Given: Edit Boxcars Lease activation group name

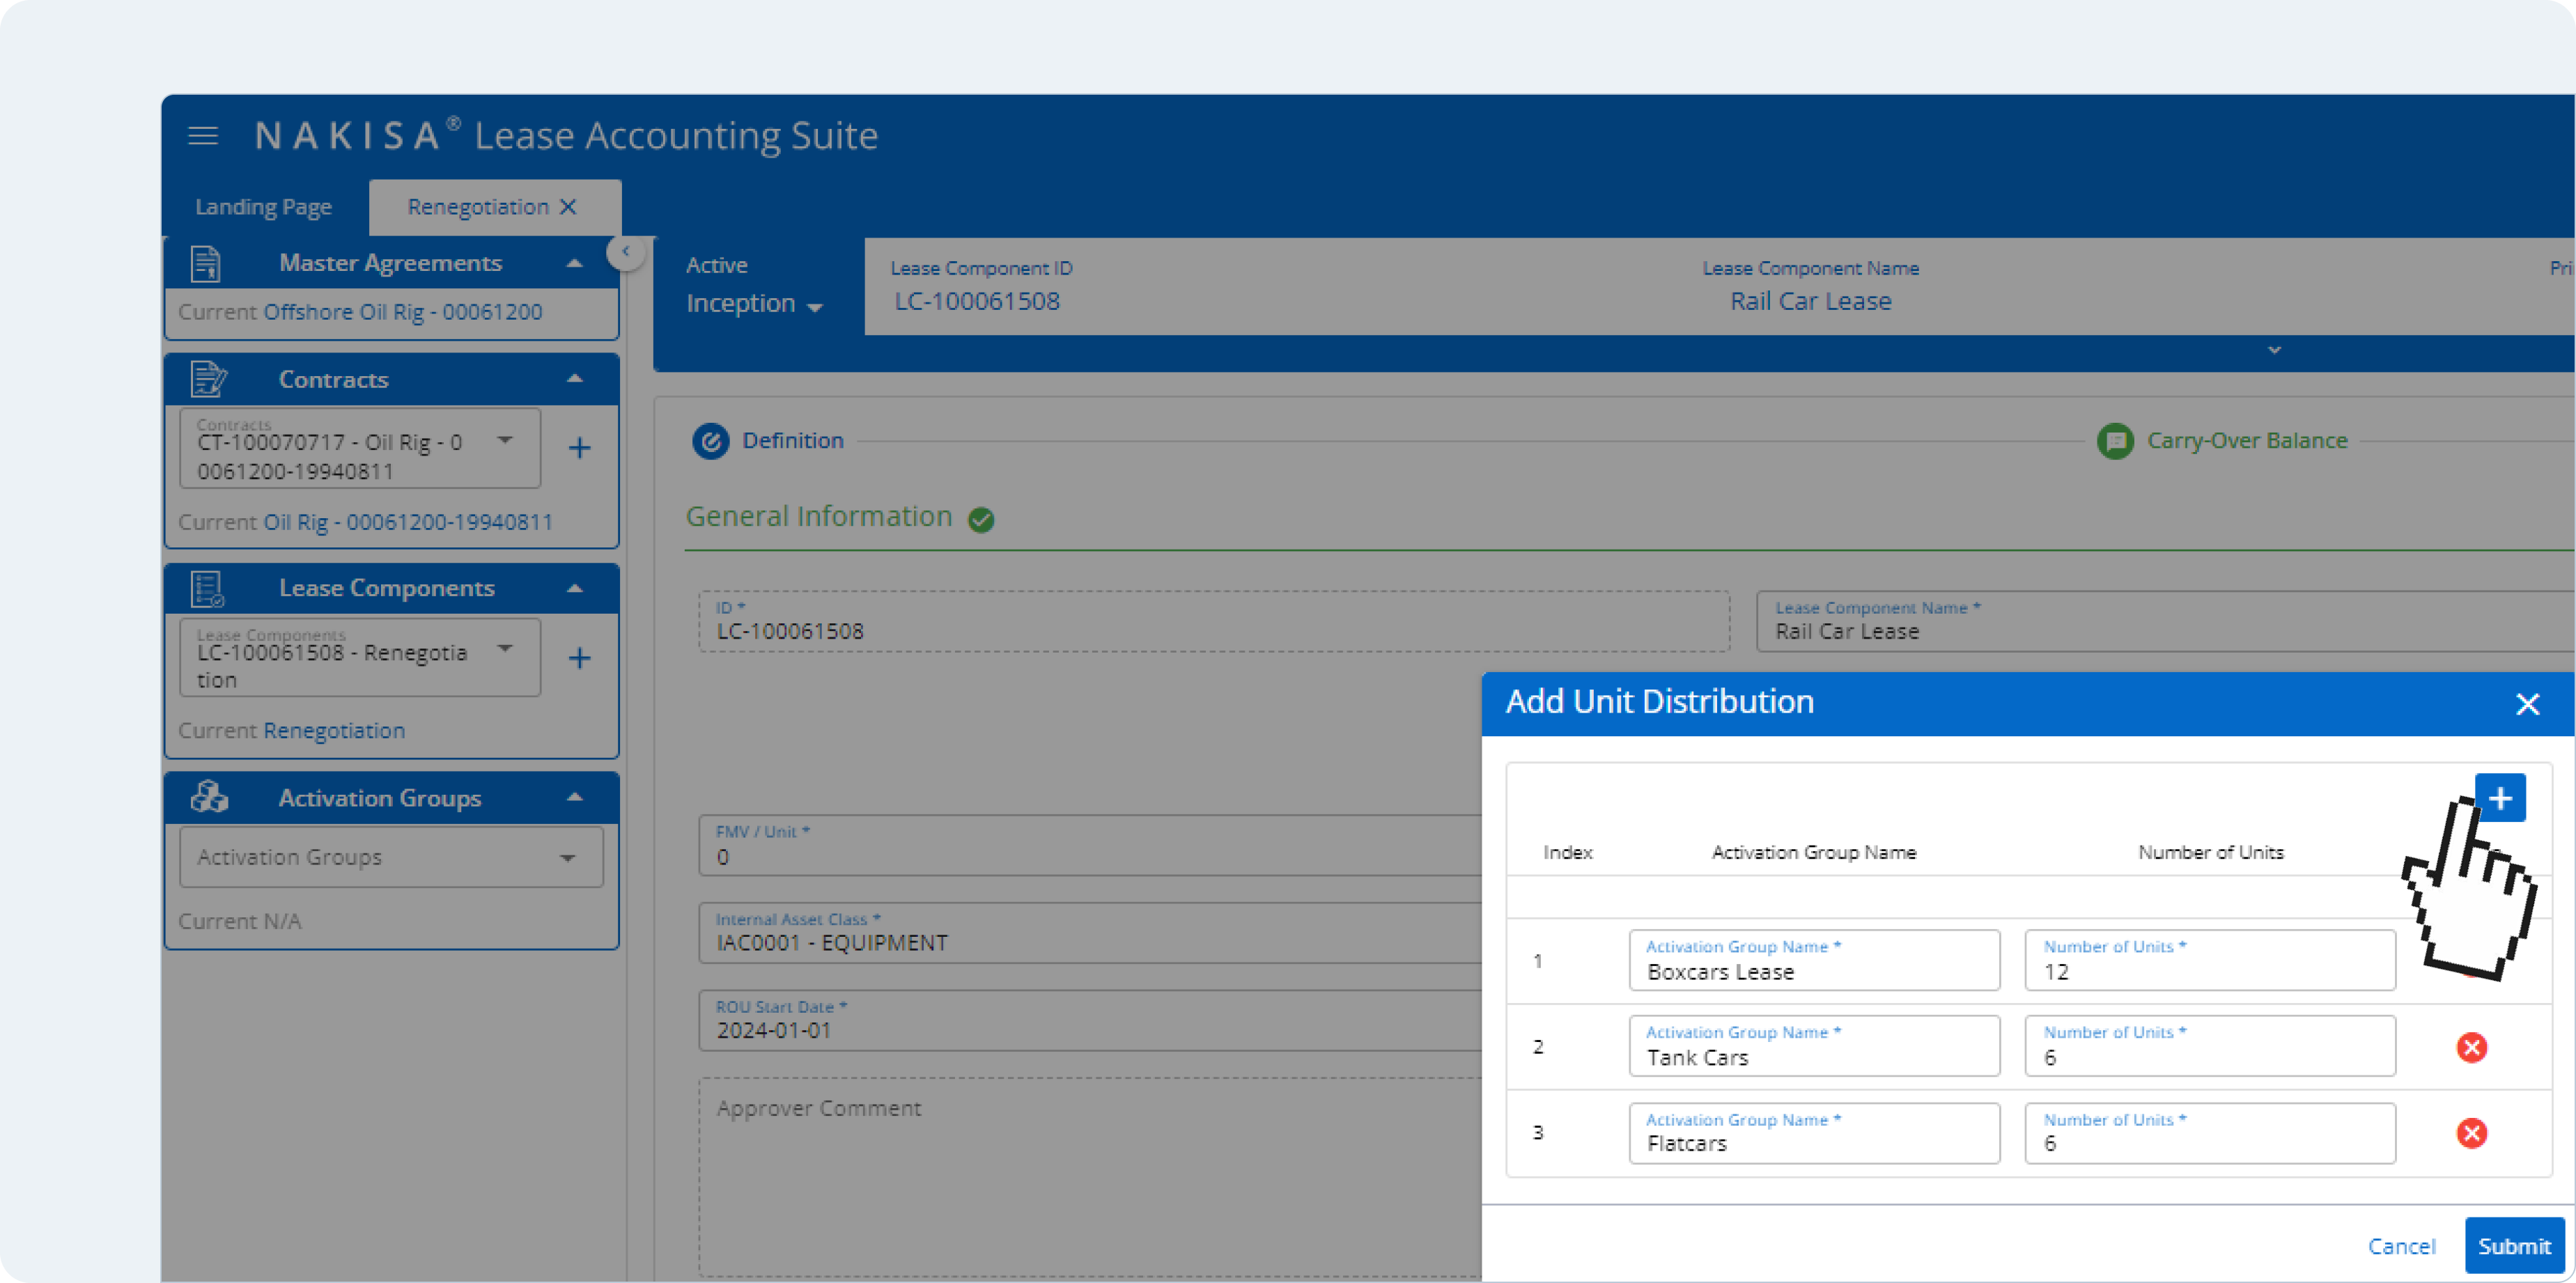Looking at the screenshot, I should (x=1814, y=960).
